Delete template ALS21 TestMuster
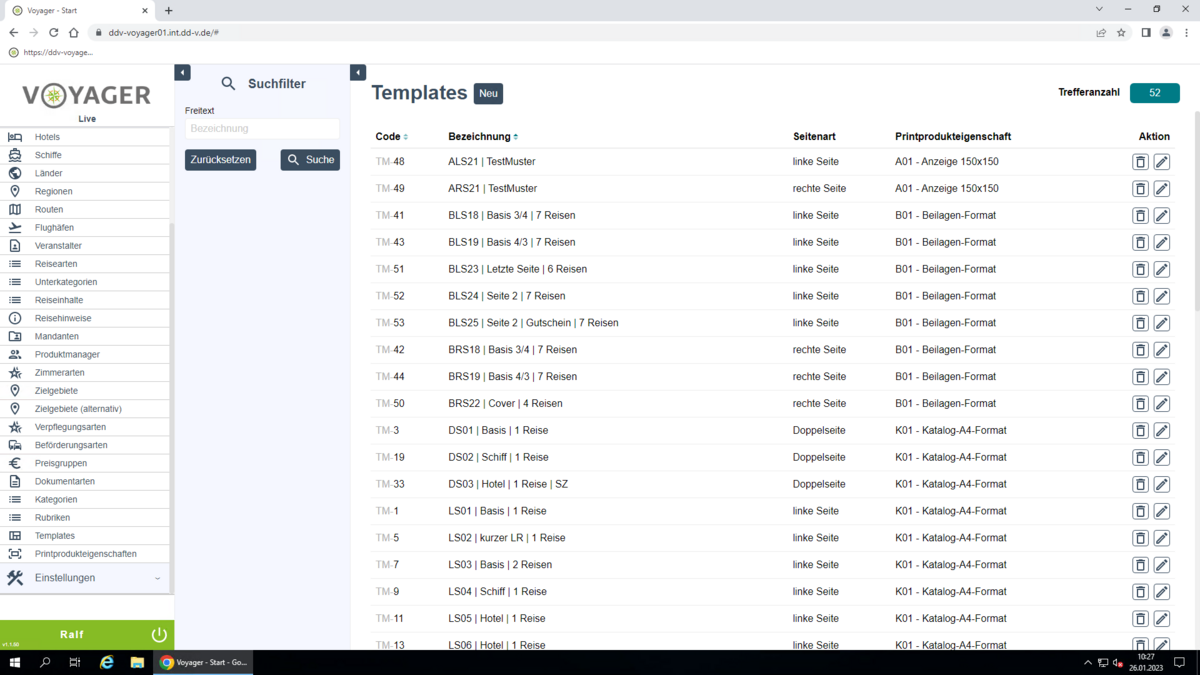Image resolution: width=1200 pixels, height=675 pixels. (1140, 162)
